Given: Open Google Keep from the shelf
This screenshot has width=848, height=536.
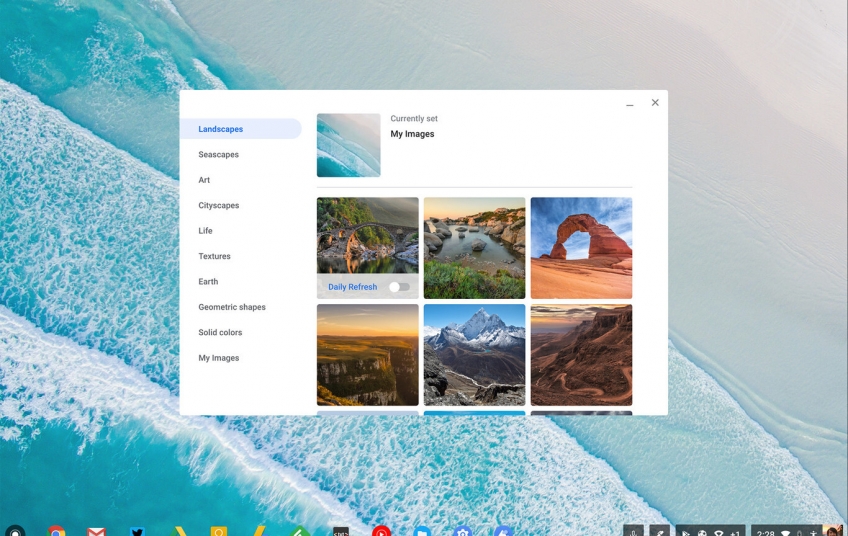Looking at the screenshot, I should point(219,532).
